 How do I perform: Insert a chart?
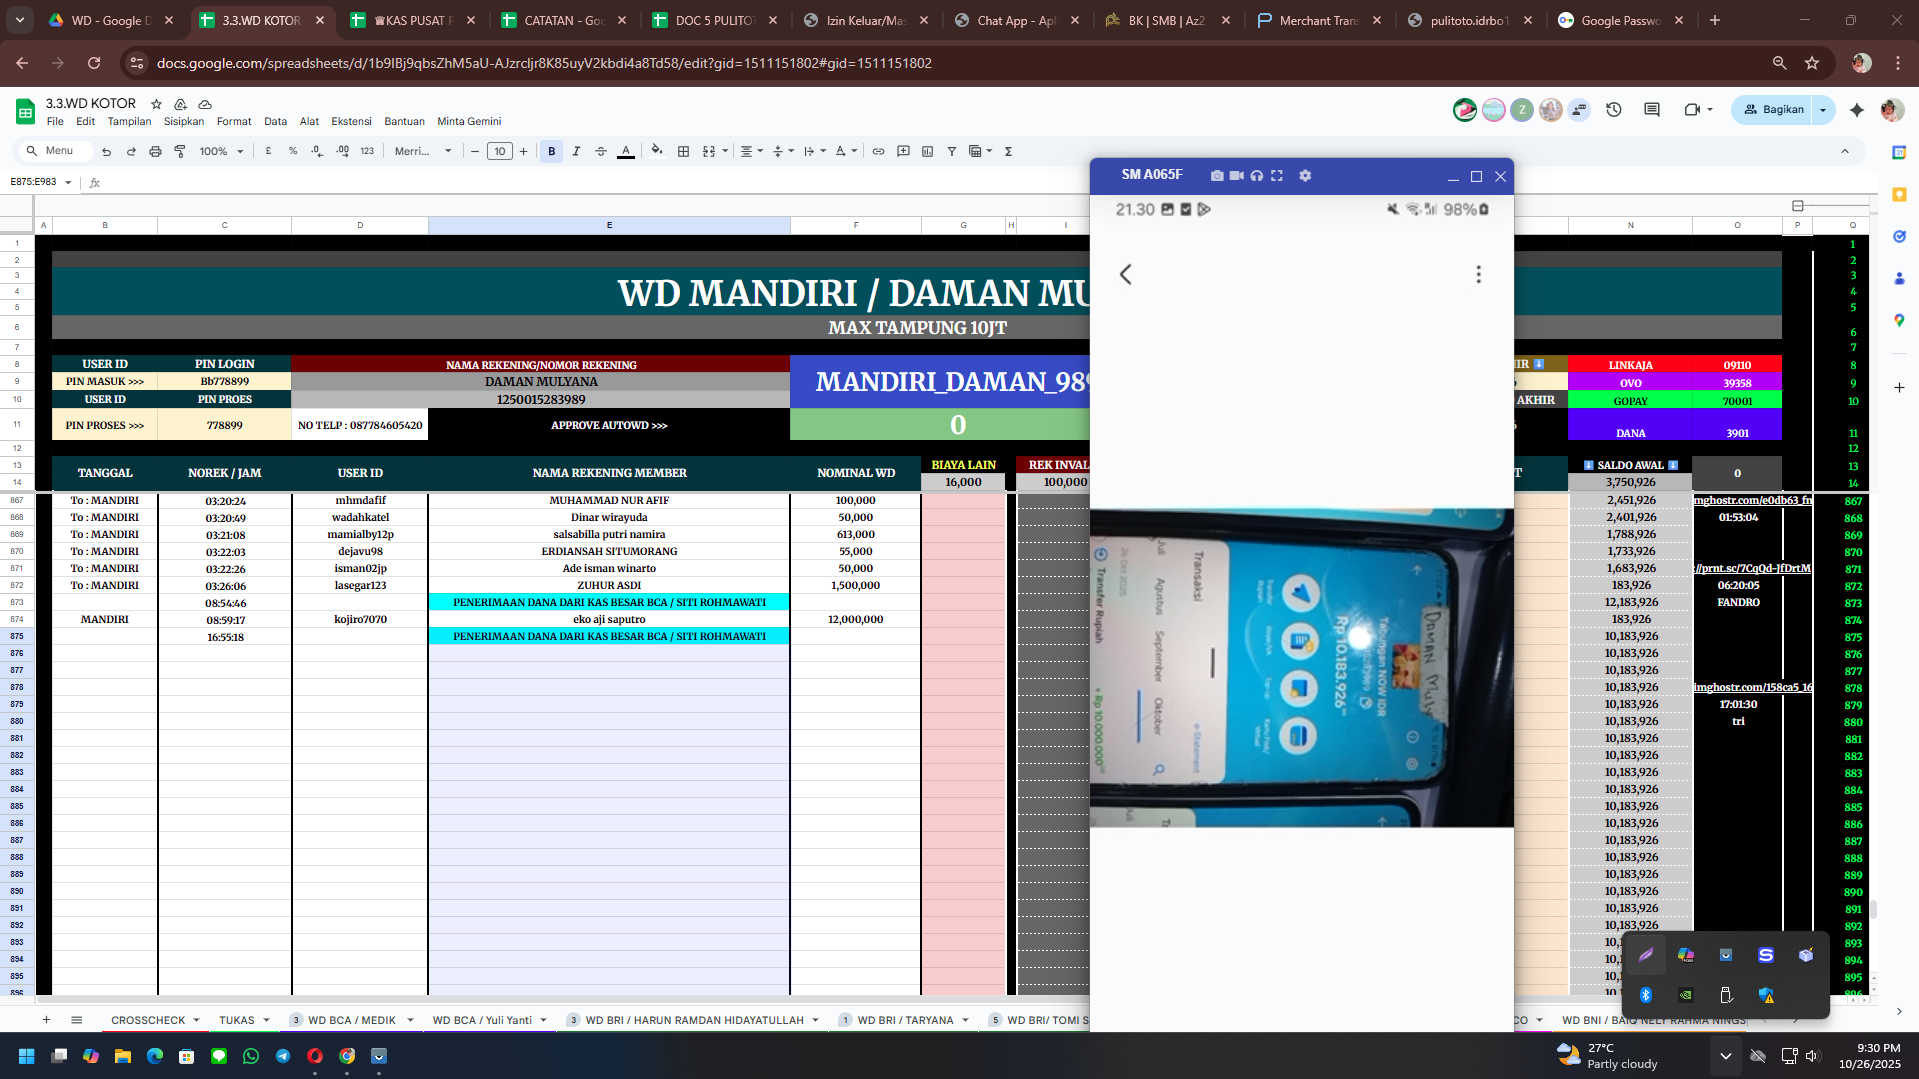(x=927, y=151)
